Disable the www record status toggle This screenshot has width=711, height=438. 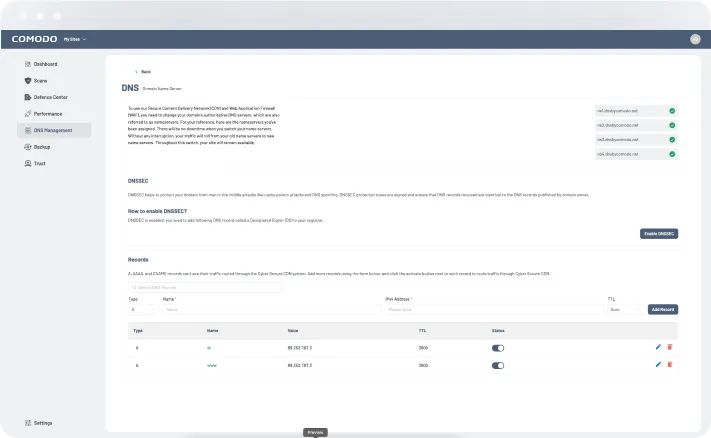pyautogui.click(x=498, y=366)
